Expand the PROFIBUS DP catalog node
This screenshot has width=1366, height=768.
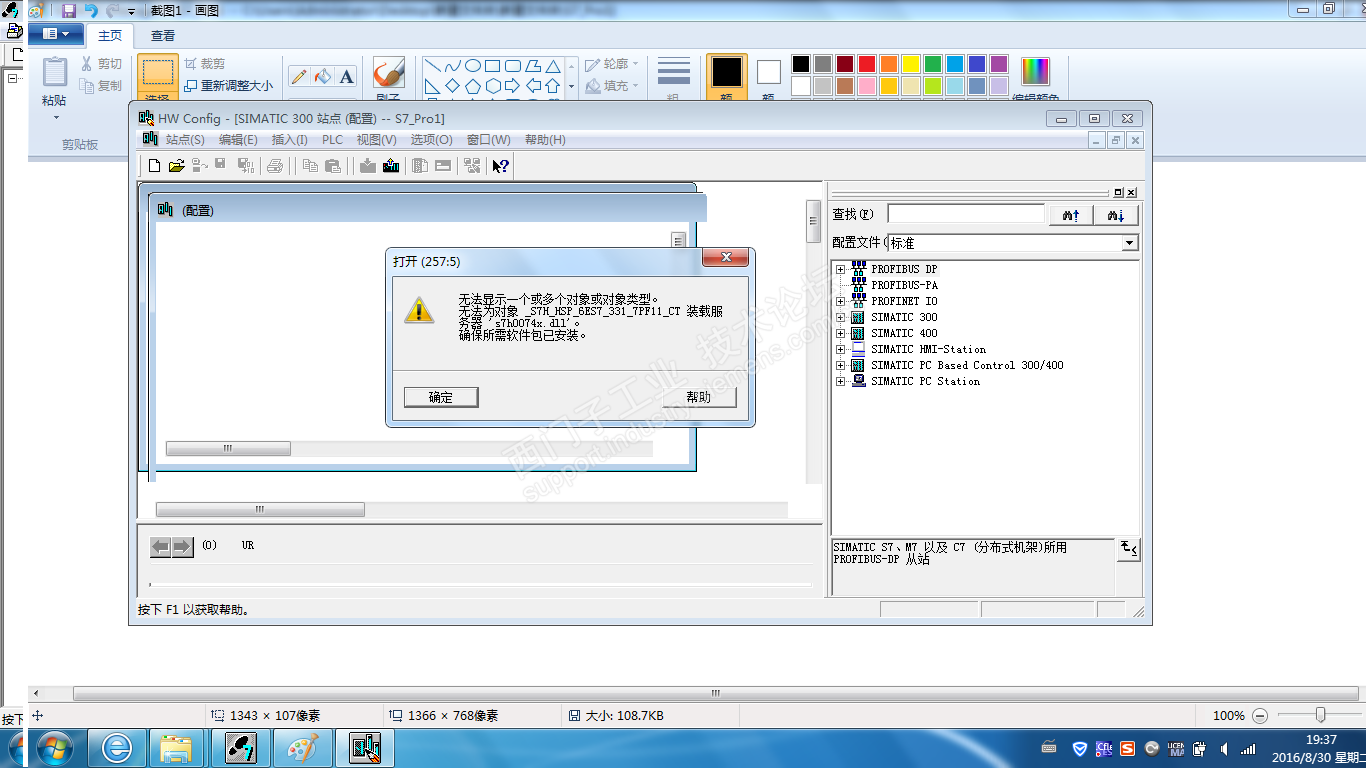pyautogui.click(x=840, y=269)
